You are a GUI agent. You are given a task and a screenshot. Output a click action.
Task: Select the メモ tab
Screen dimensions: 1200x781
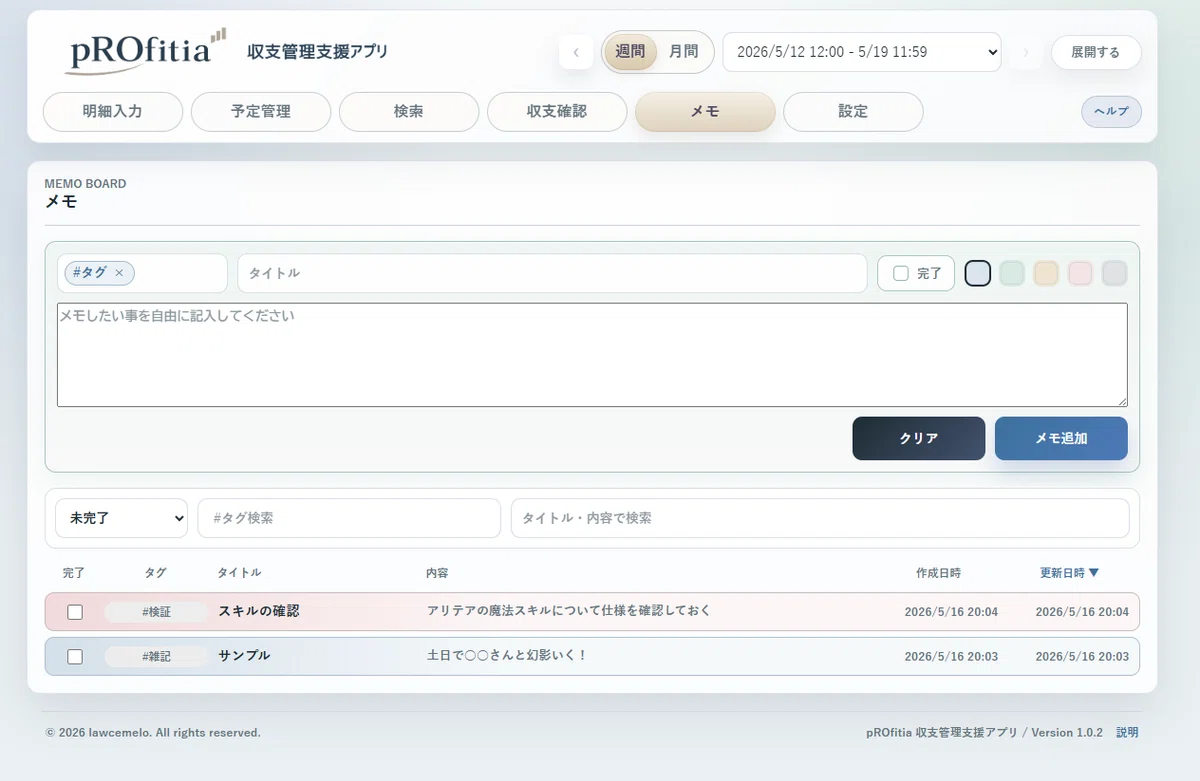pyautogui.click(x=705, y=112)
